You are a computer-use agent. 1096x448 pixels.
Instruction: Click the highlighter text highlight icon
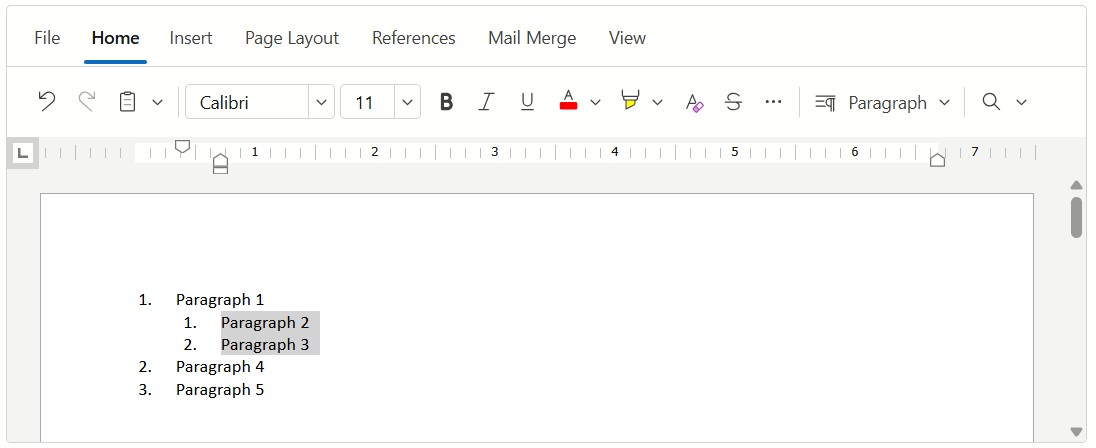pos(630,102)
